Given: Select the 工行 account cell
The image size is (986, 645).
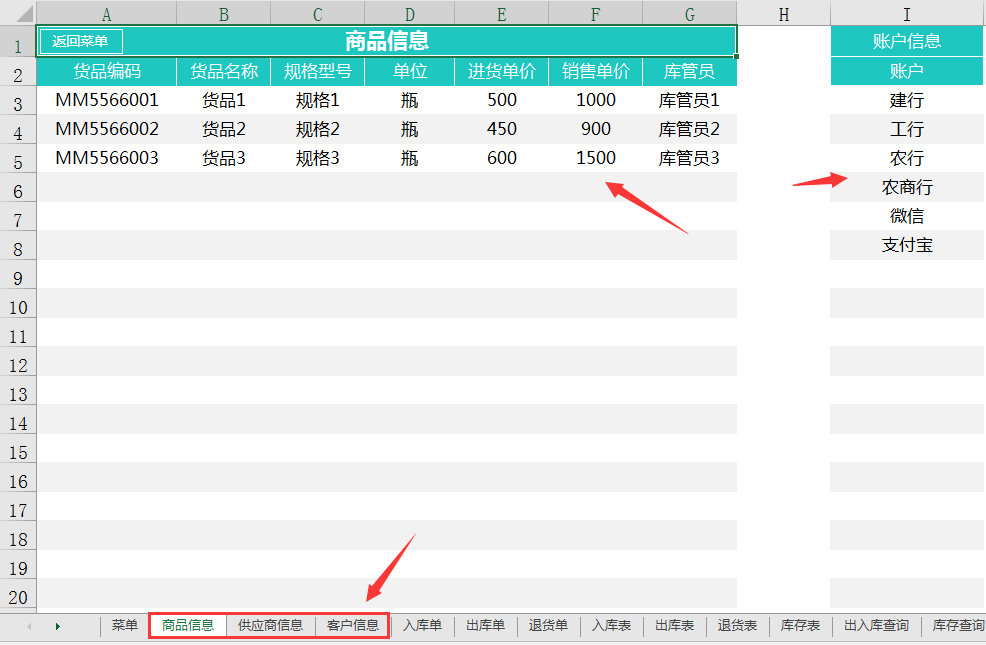Looking at the screenshot, I should coord(907,129).
